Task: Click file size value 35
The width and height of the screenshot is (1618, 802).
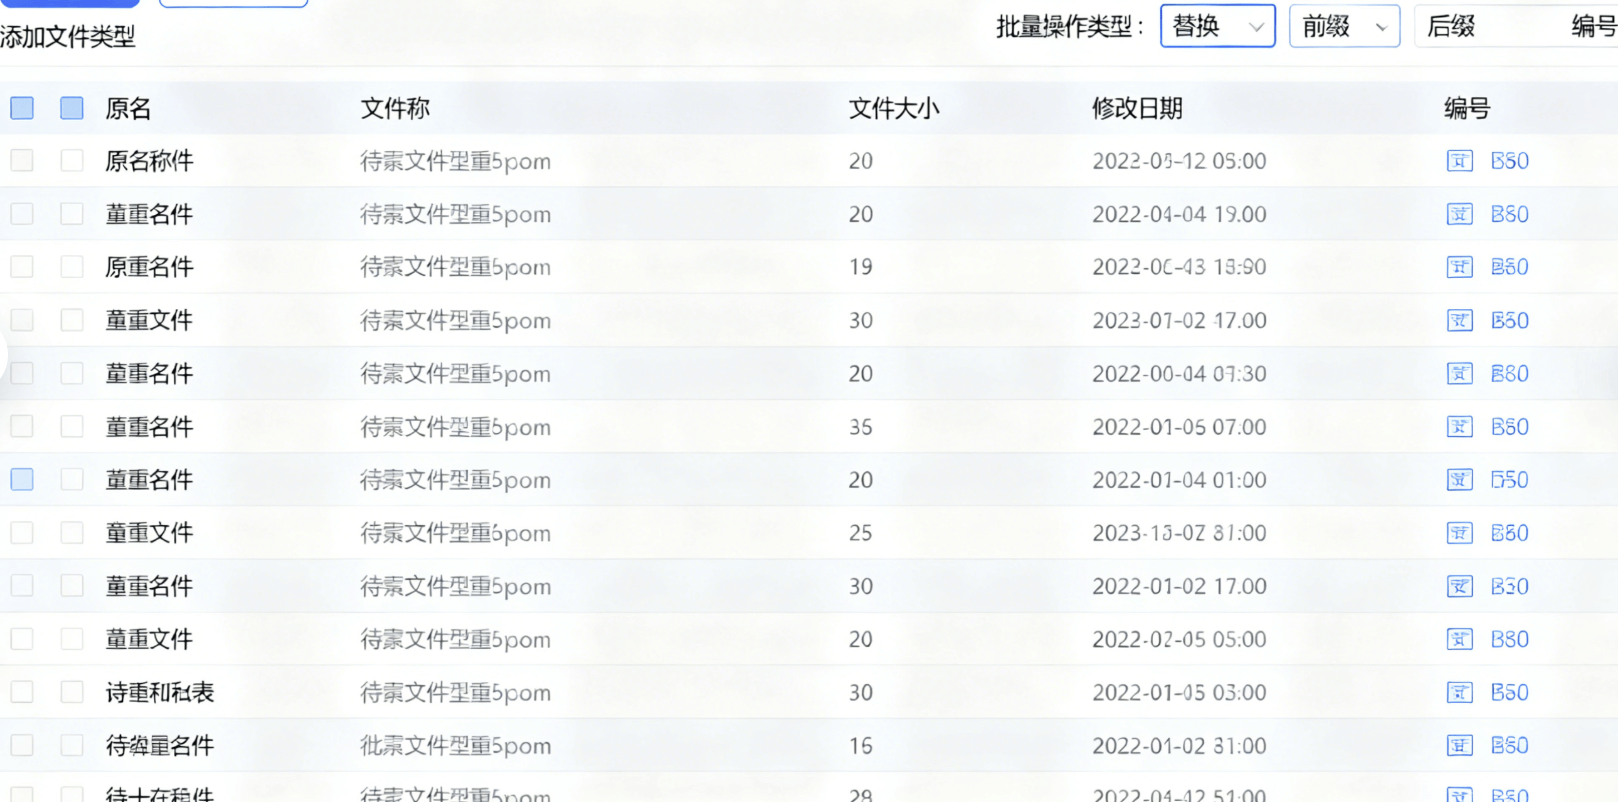Action: point(861,427)
